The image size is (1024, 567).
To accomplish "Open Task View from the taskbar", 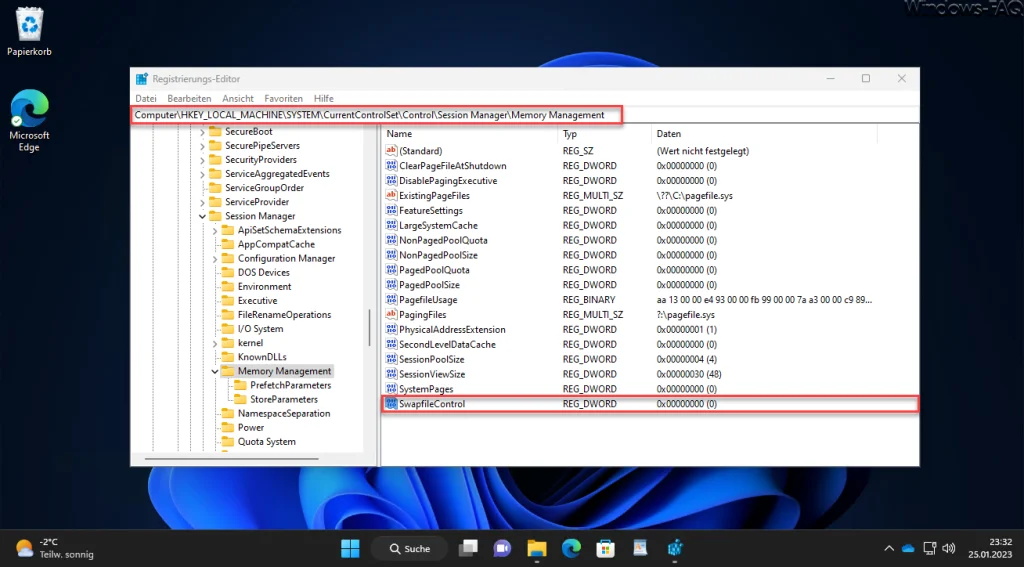I will point(468,548).
